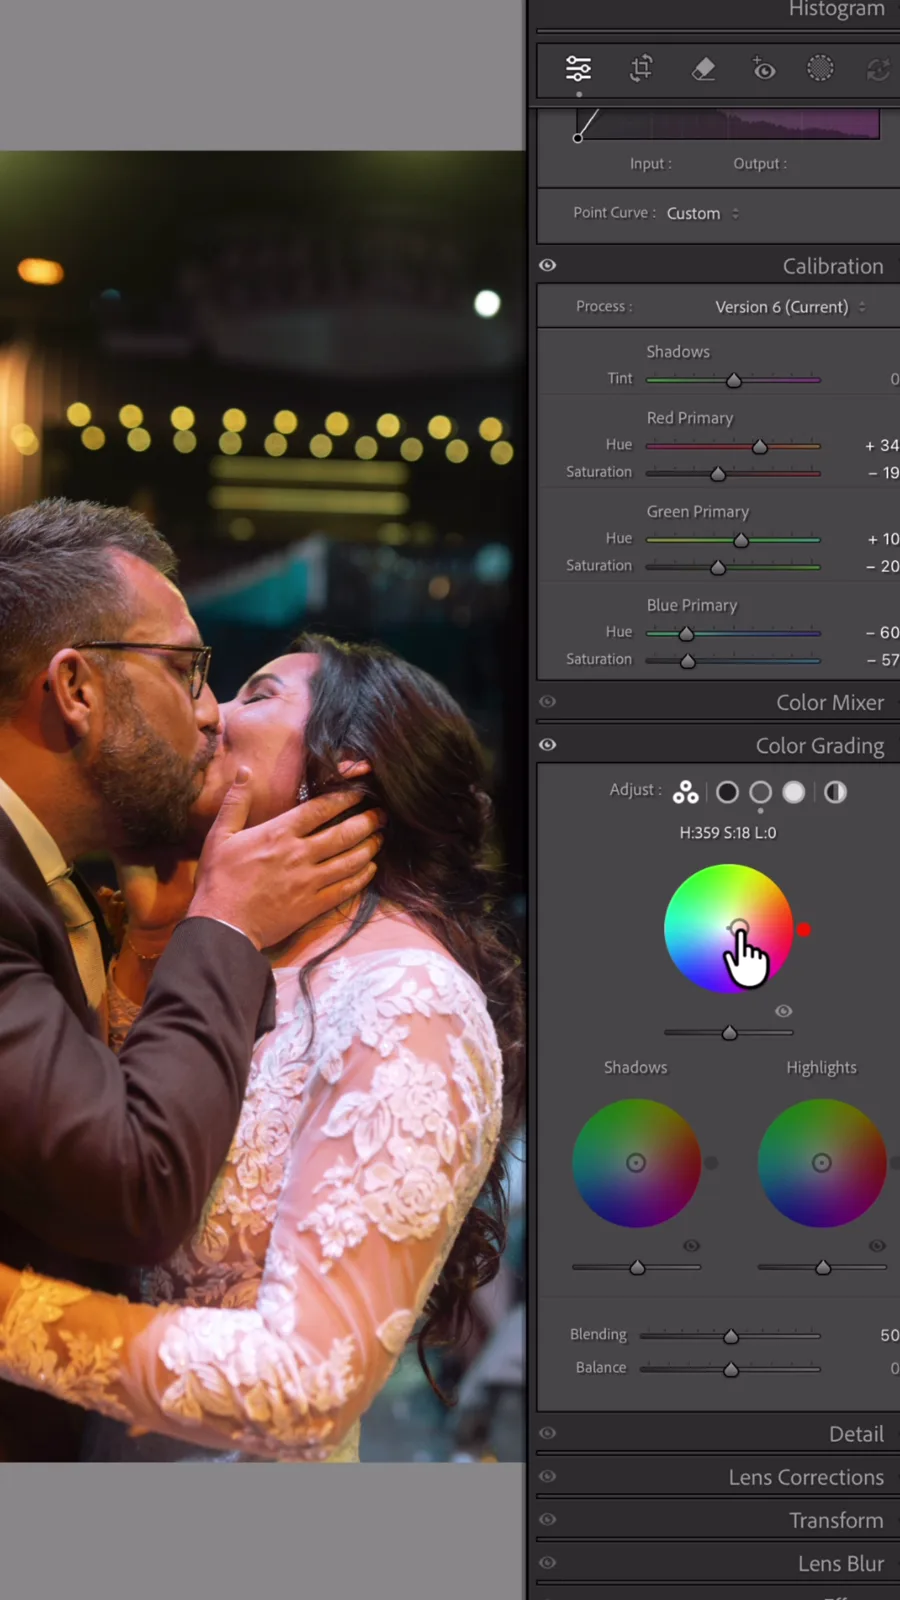The image size is (900, 1600).
Task: Click the wedding couple photo preview
Action: tap(262, 806)
